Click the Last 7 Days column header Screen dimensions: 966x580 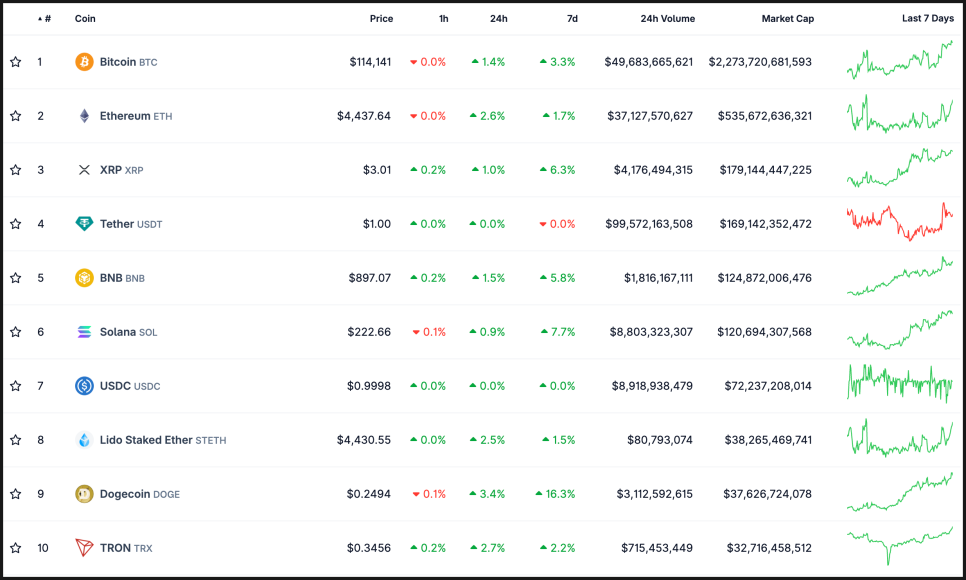click(928, 18)
